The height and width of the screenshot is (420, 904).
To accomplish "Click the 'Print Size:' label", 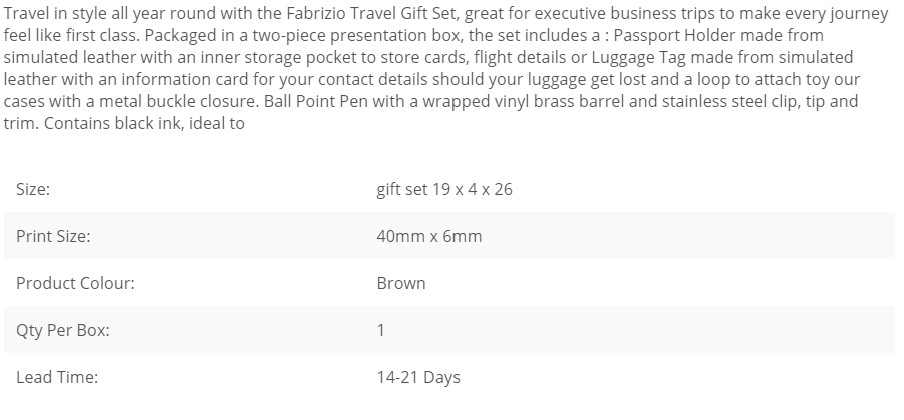I will 53,237.
